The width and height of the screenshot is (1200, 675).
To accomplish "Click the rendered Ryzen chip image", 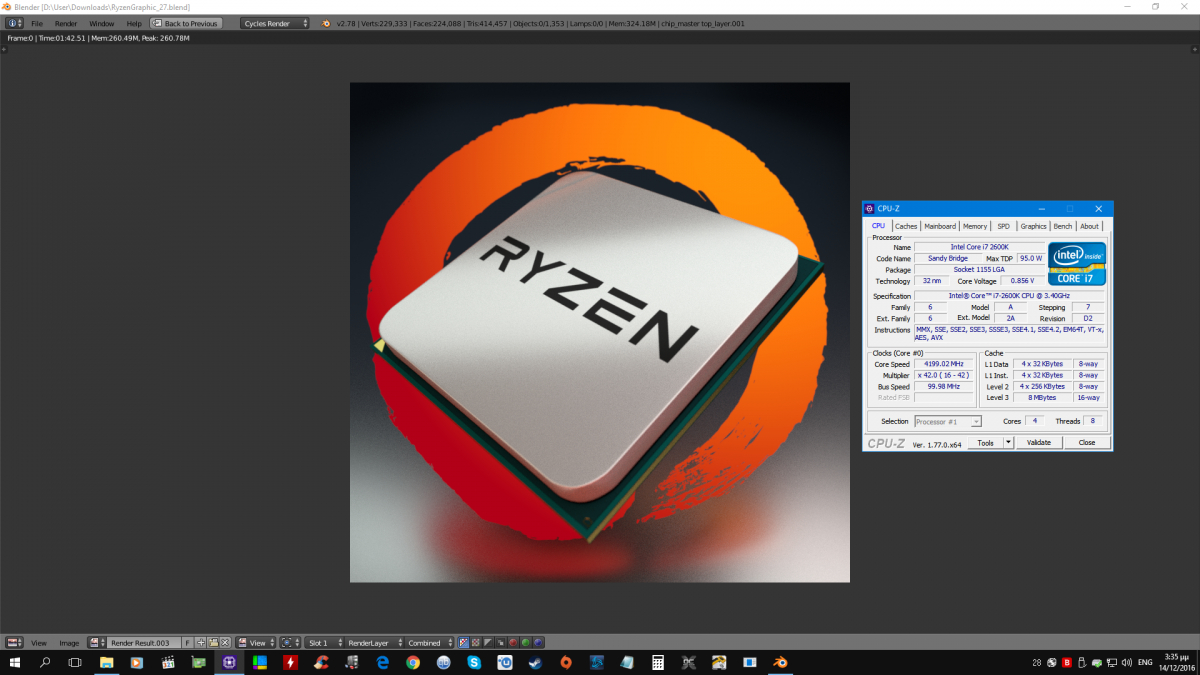I will coord(600,332).
